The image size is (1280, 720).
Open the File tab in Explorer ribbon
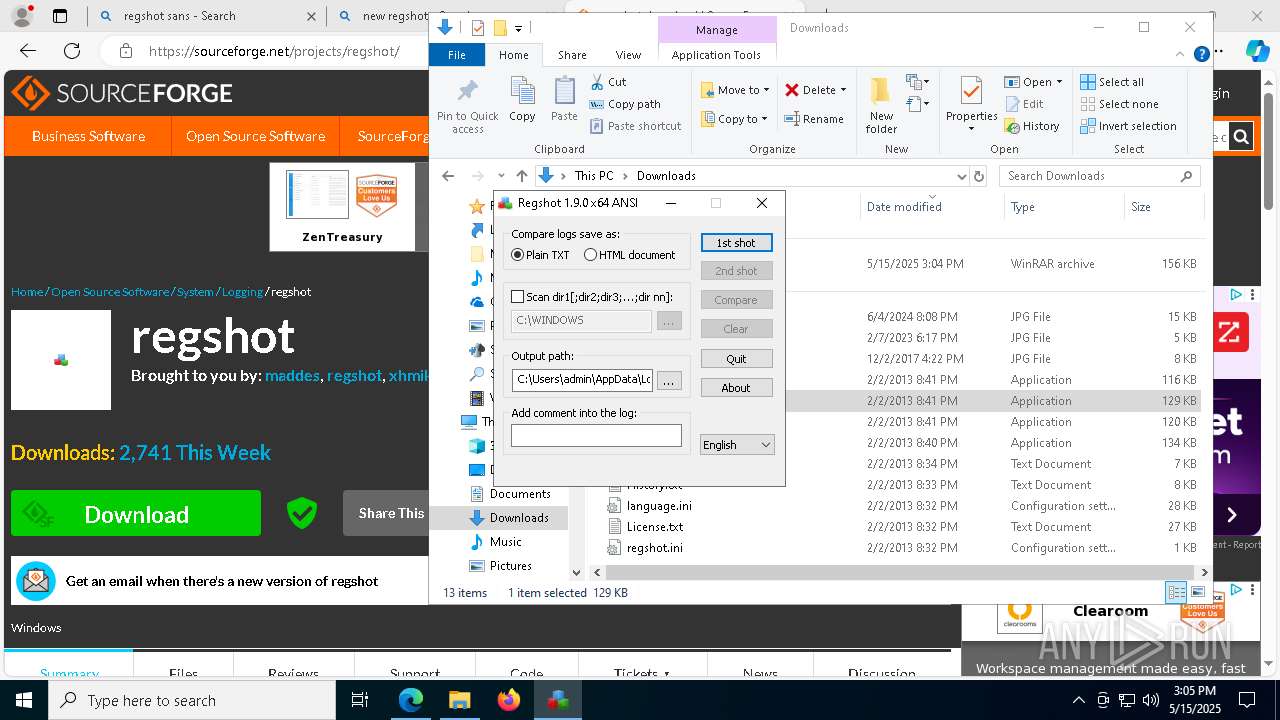coord(456,55)
